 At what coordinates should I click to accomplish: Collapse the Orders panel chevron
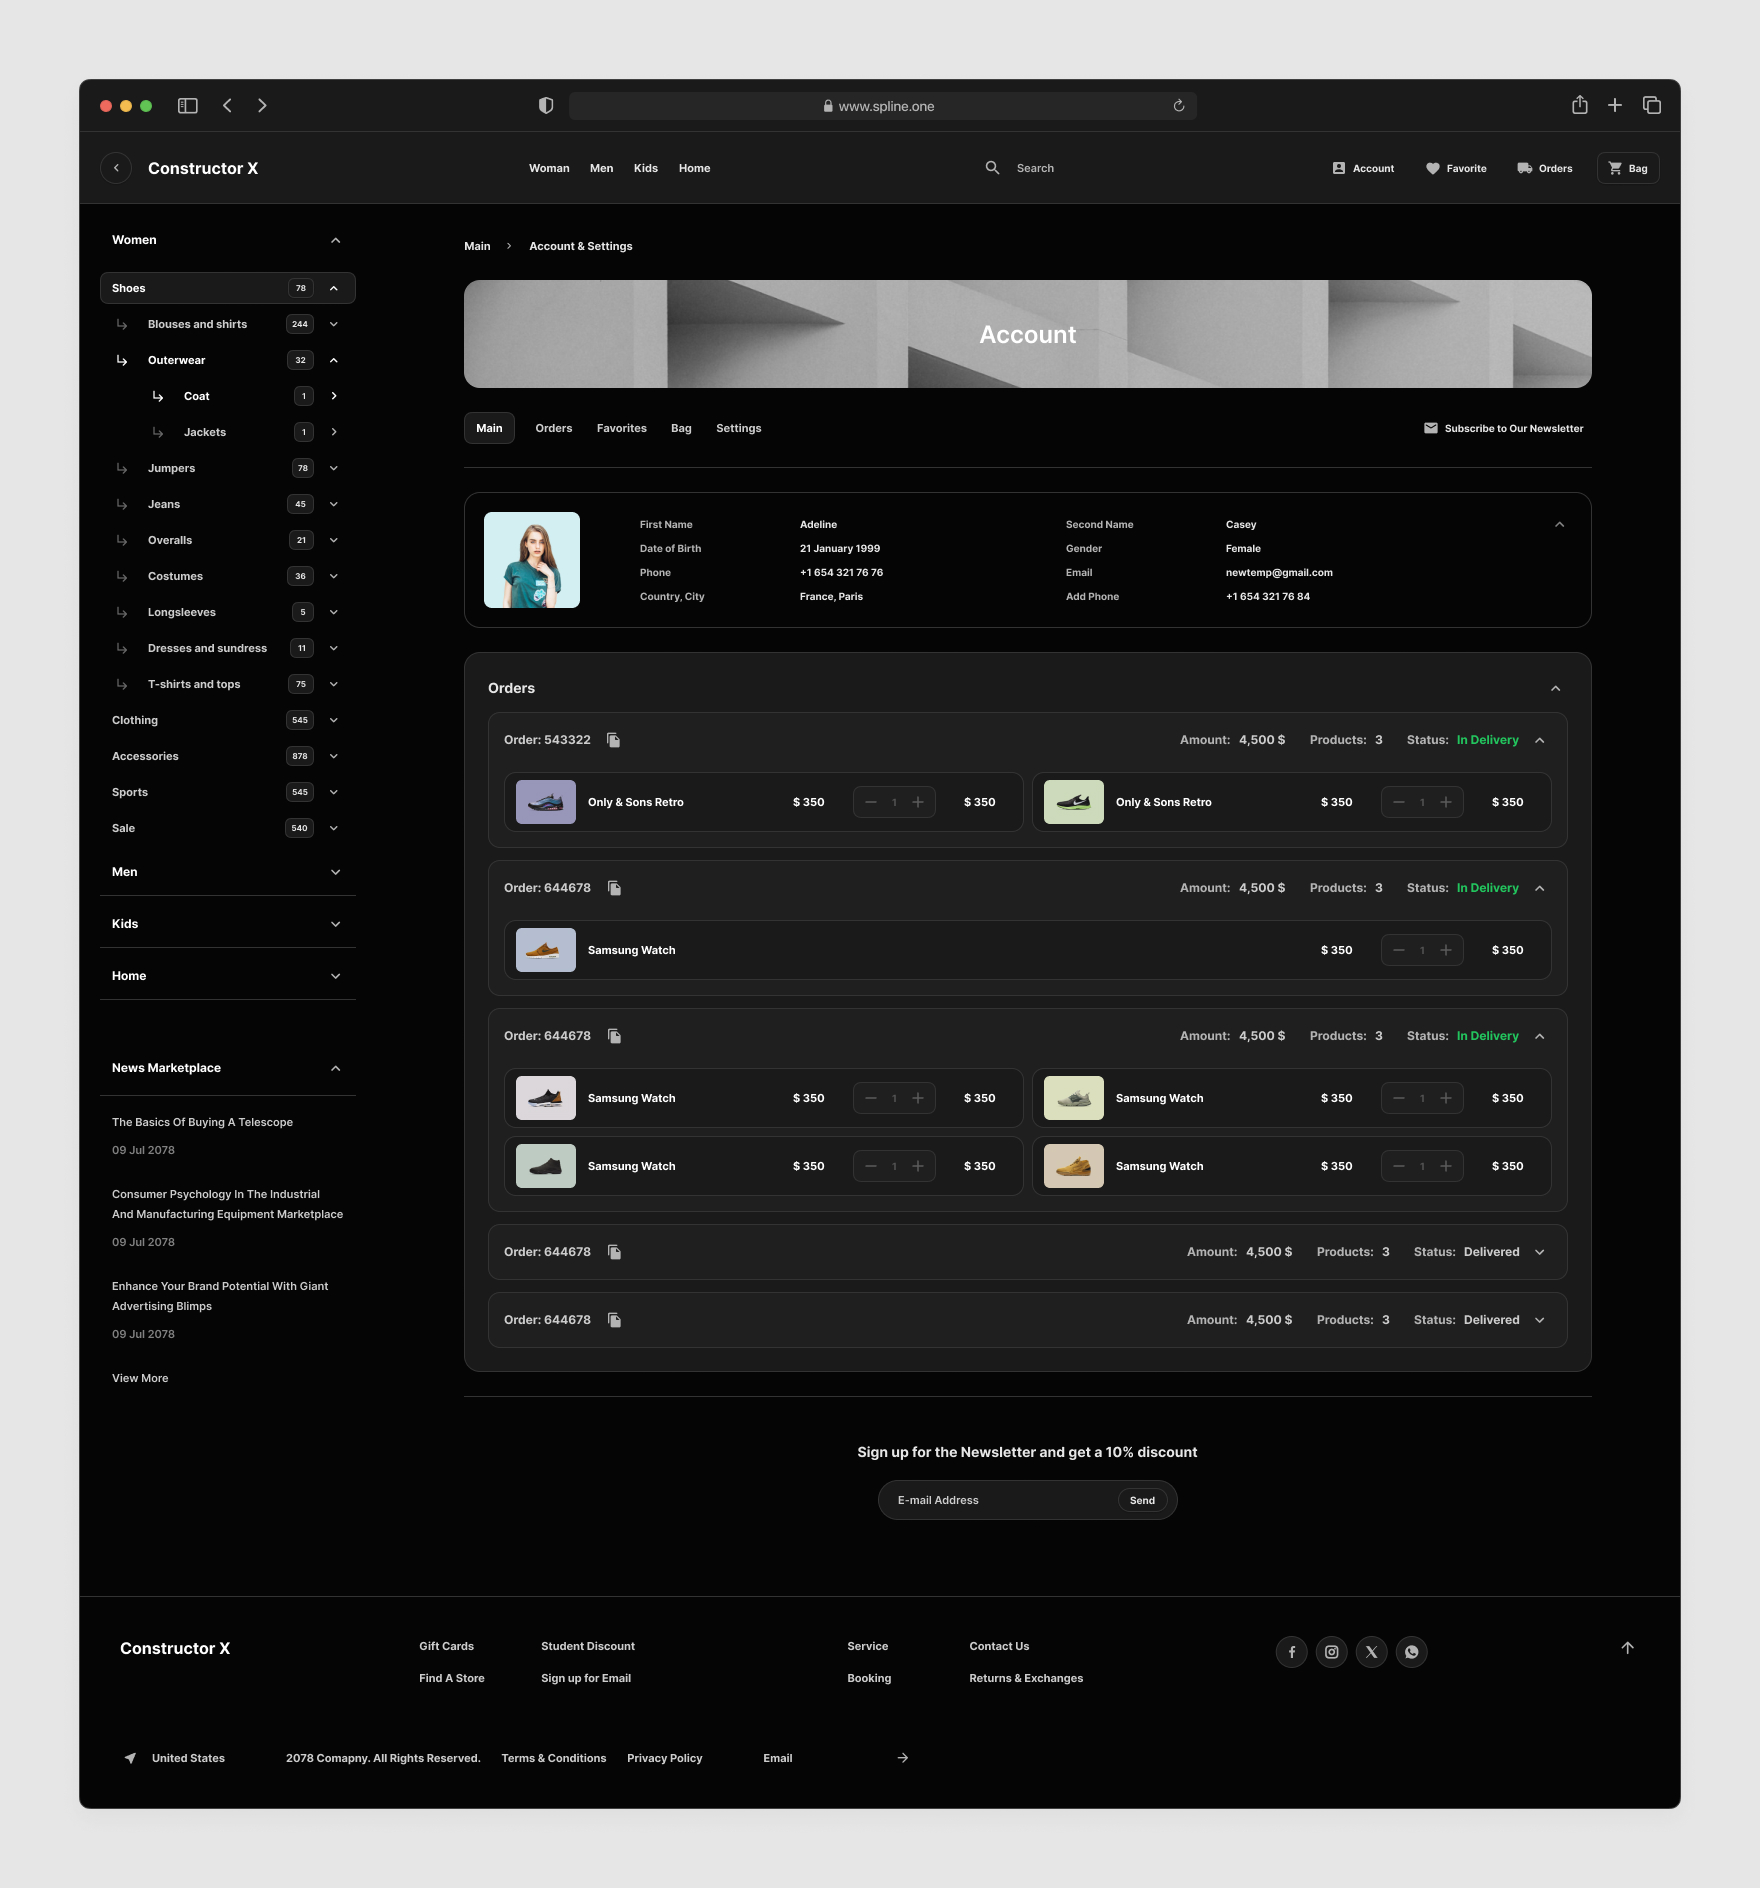1556,688
